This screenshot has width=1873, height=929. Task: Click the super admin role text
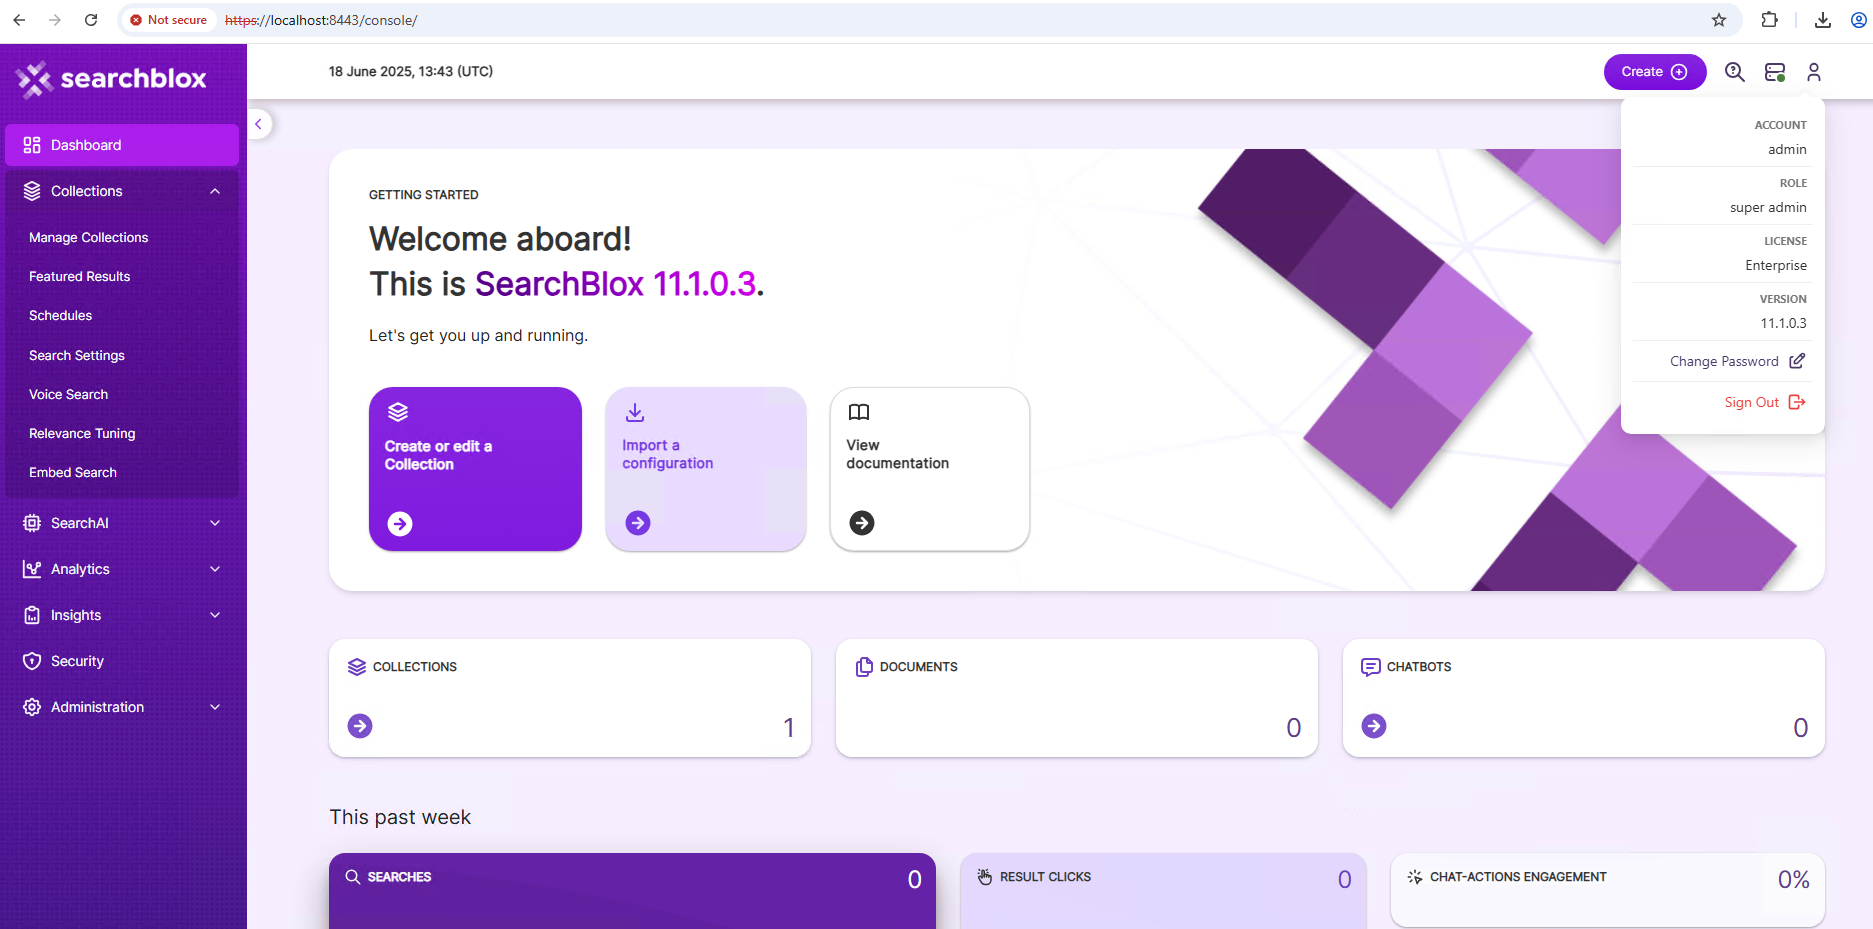coord(1768,207)
